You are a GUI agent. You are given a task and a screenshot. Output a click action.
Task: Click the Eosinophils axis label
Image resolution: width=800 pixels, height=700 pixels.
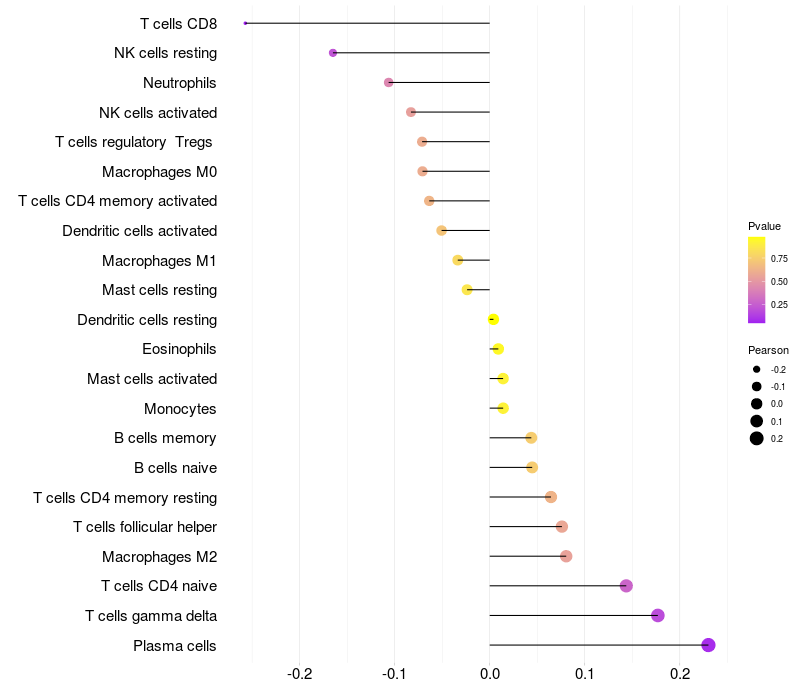coord(179,349)
